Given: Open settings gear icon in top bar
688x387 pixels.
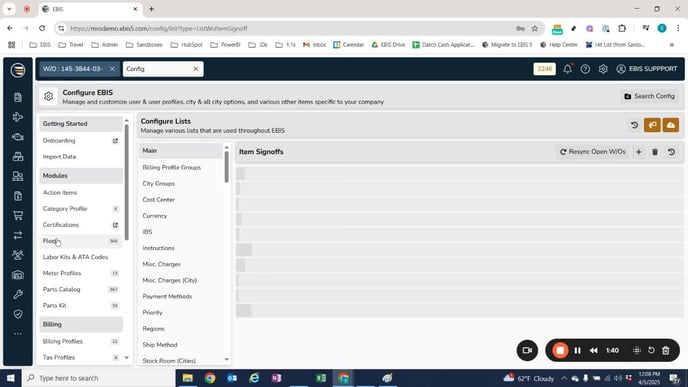Looking at the screenshot, I should 603,69.
